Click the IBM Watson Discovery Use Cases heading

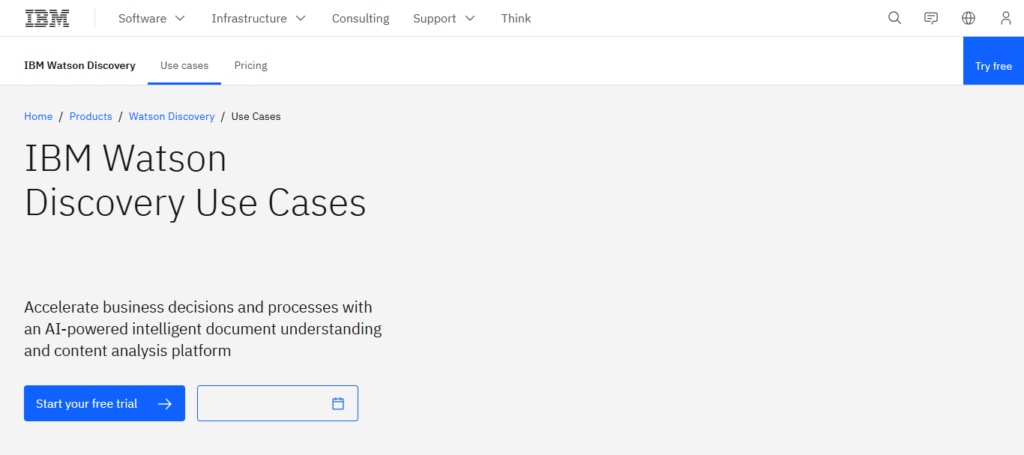pyautogui.click(x=195, y=181)
